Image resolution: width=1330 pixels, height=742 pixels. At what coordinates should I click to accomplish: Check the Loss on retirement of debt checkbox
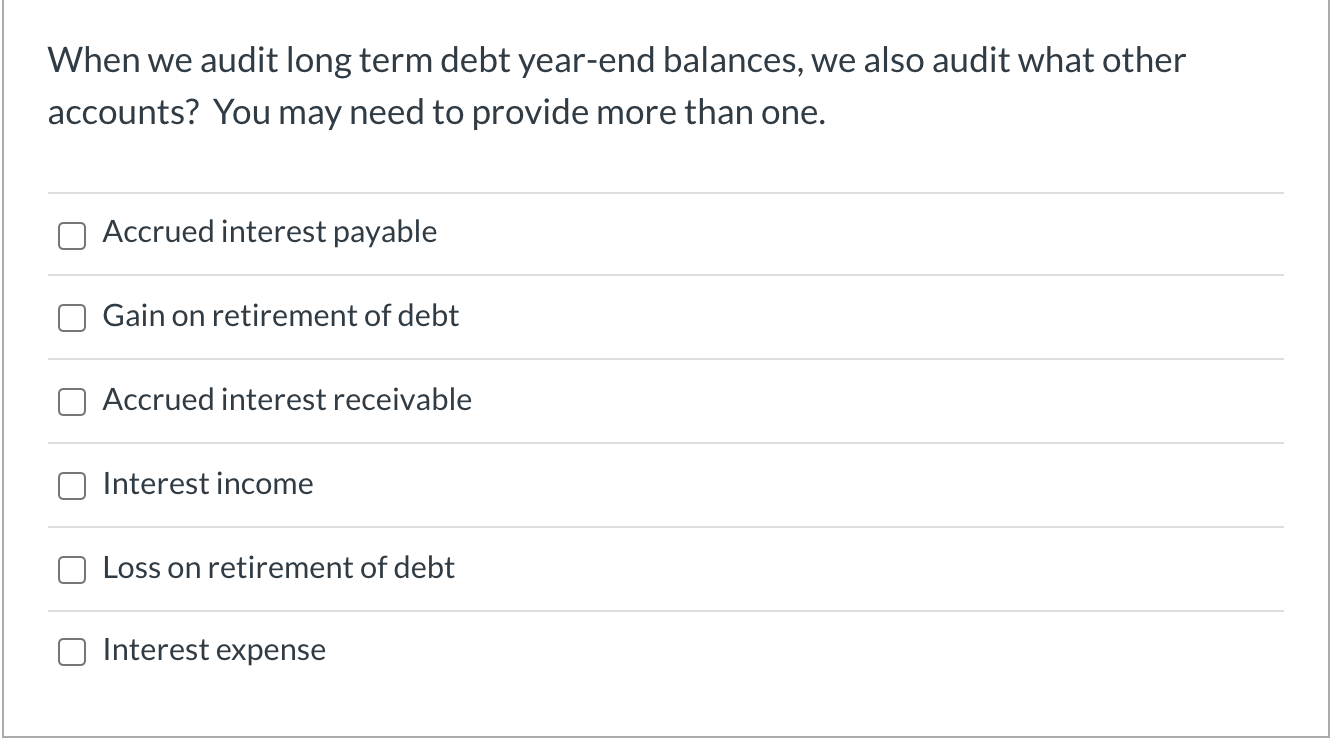tap(71, 570)
